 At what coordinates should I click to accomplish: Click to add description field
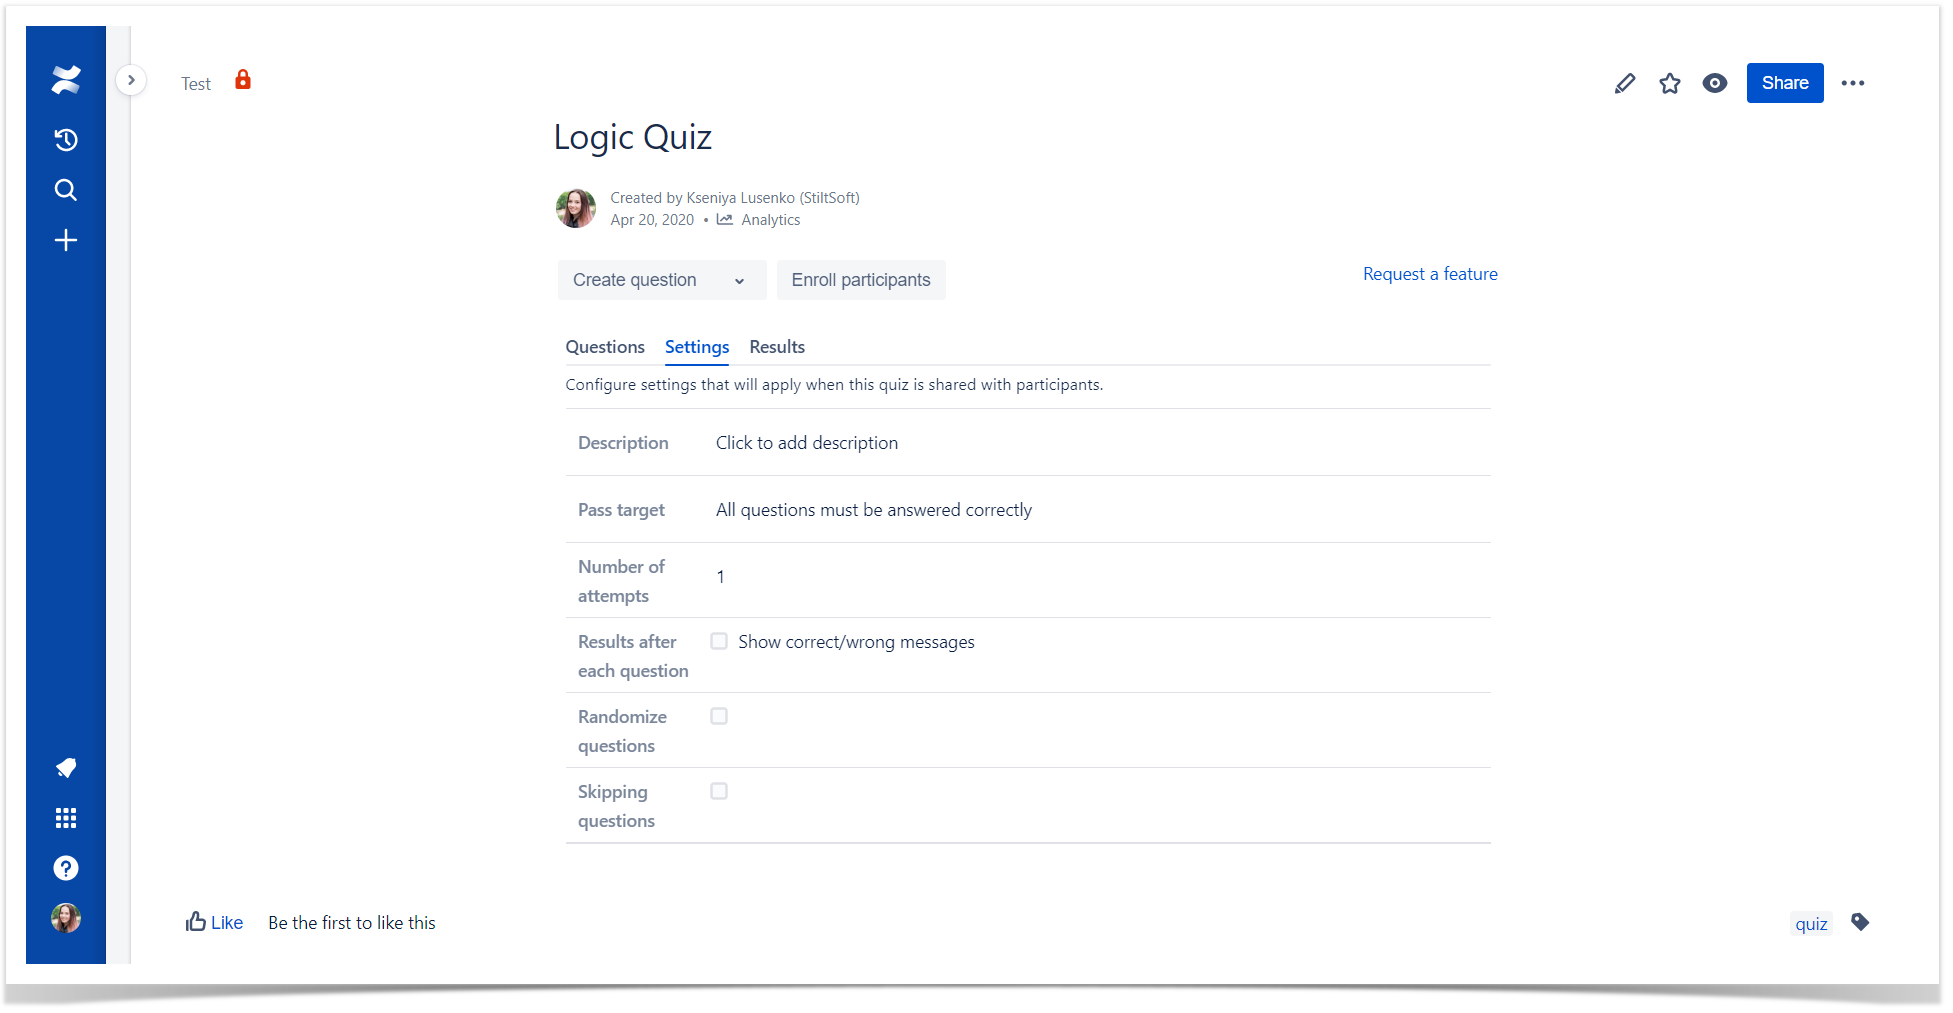[807, 443]
